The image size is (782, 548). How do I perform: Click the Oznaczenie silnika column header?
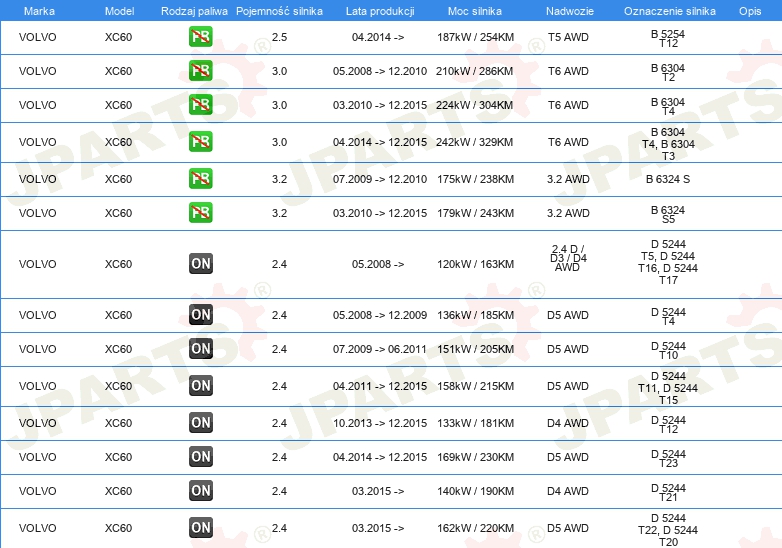[669, 11]
